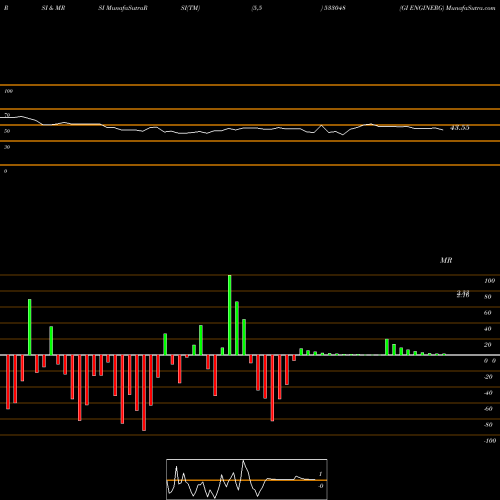Click MR axis label 20
Screen dimensions: 500x500
pos(488,345)
